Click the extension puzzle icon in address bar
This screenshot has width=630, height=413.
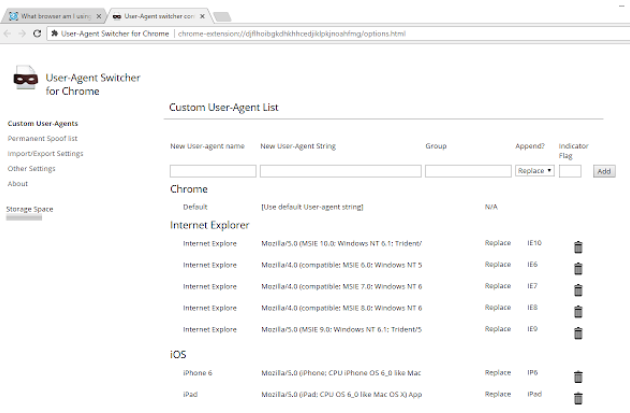pyautogui.click(x=55, y=34)
